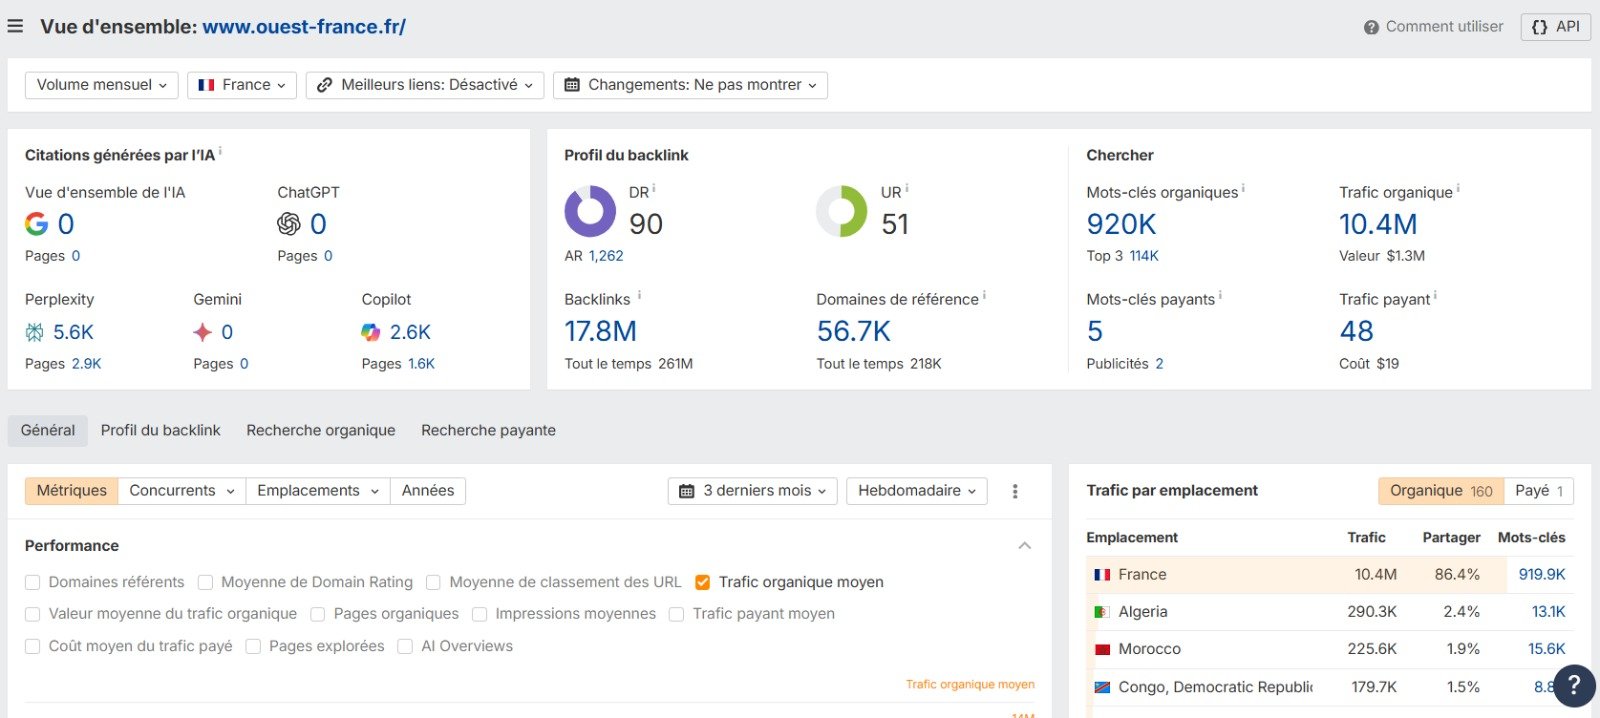Open the www.ouest-france.fr link
This screenshot has height=718, width=1600.
[x=304, y=27]
